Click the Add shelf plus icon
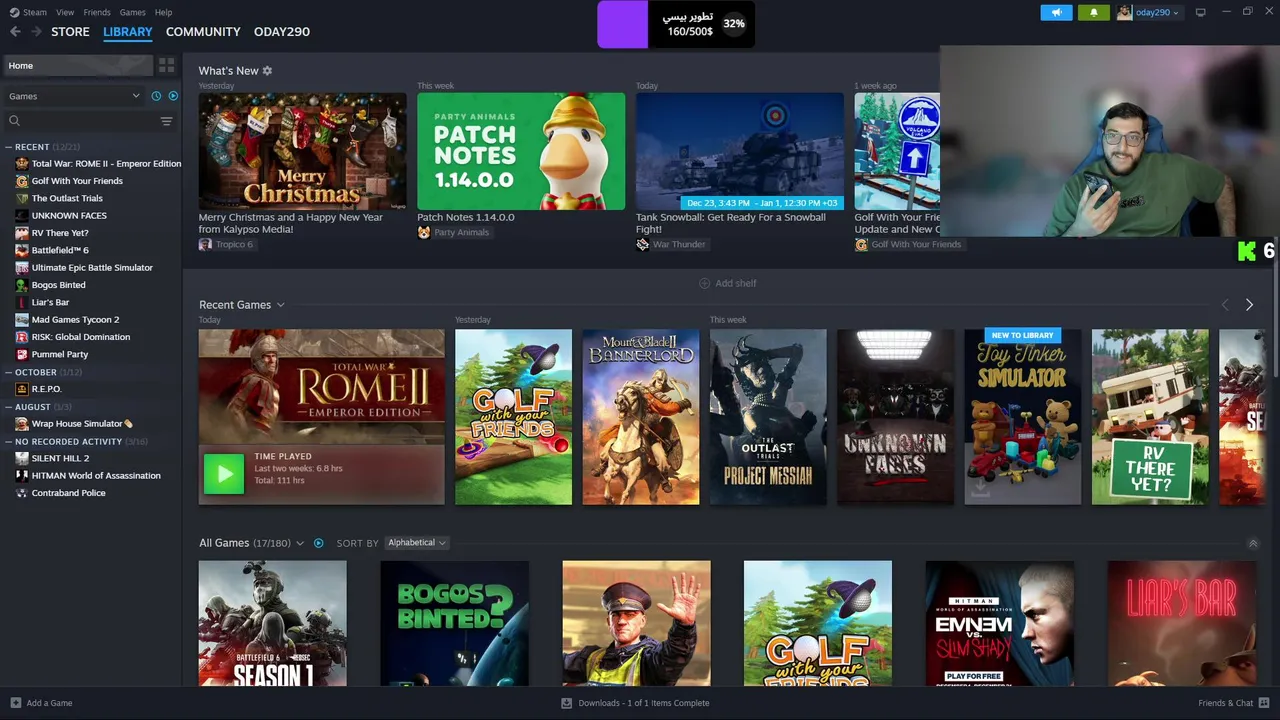The height and width of the screenshot is (720, 1280). tap(704, 283)
